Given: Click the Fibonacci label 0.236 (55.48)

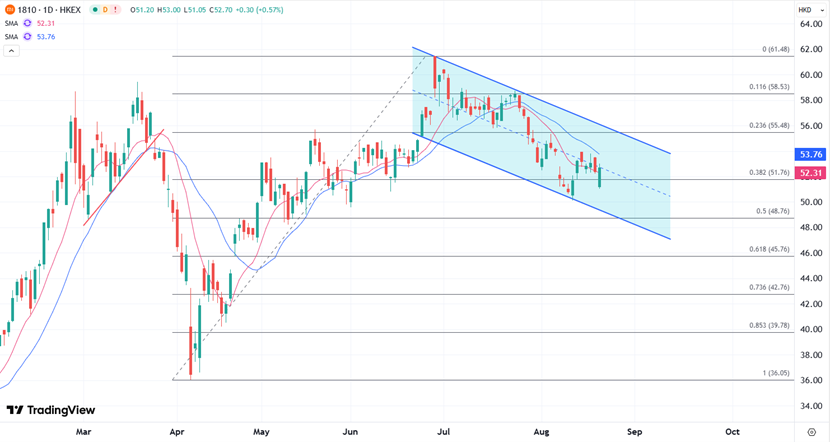Looking at the screenshot, I should click(x=769, y=125).
